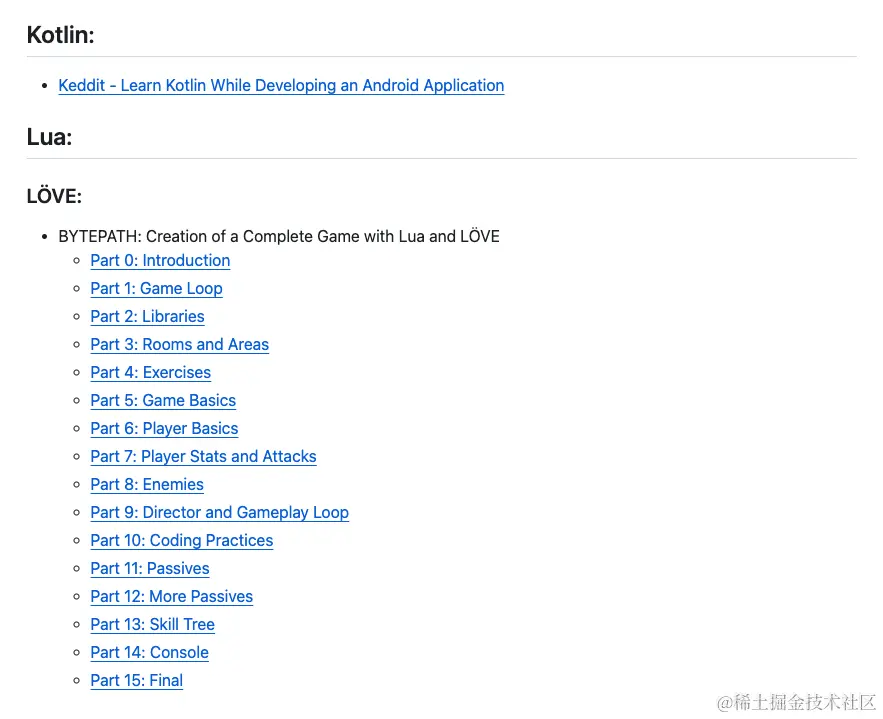This screenshot has width=883, height=719.
Task: Open Part 2: Libraries link
Action: [x=147, y=316]
